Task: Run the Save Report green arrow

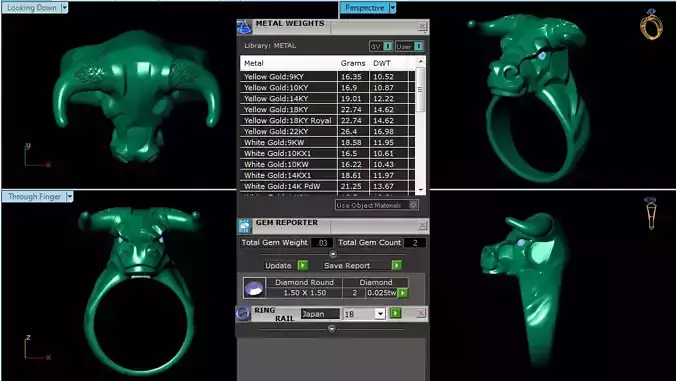Action: (396, 265)
